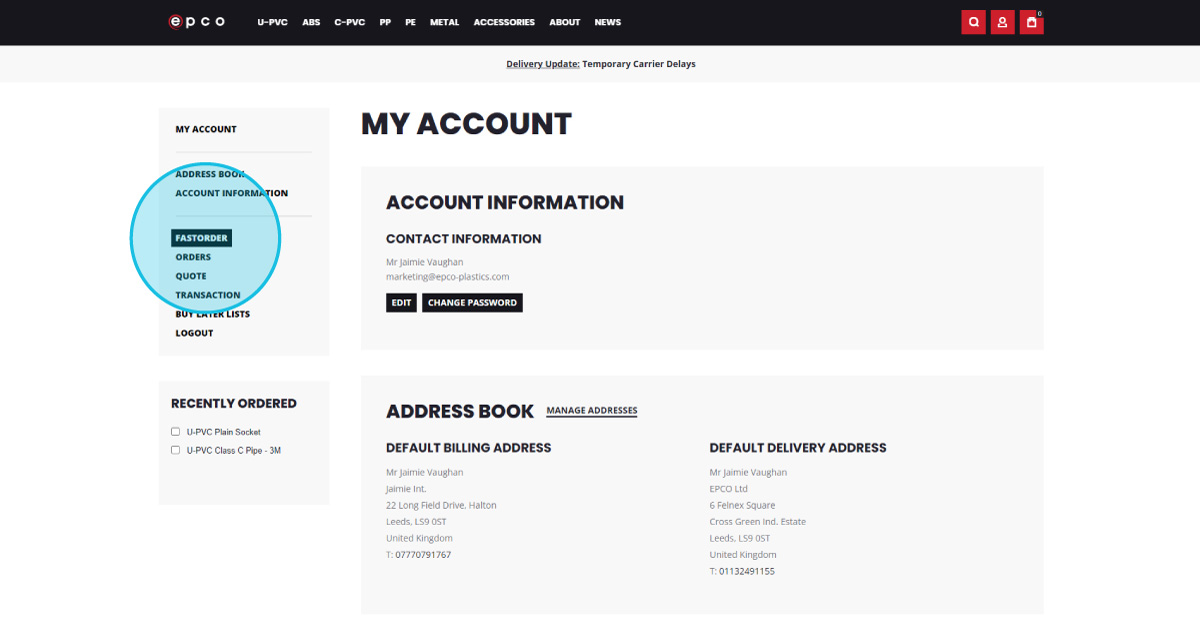
Task: Click the Cross Green Ind. Estate line
Action: pos(758,522)
